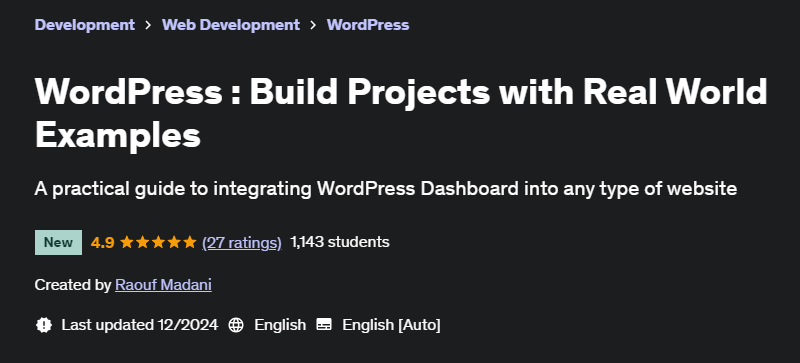
Task: Click the five-star rating icons
Action: pos(158,243)
